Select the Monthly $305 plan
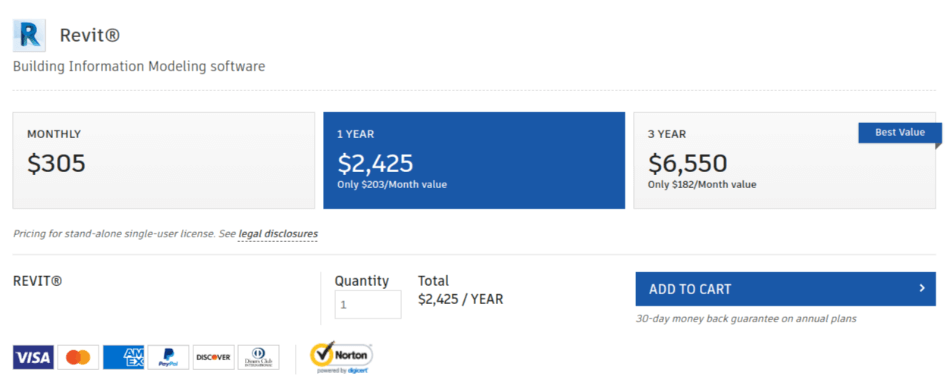 [x=164, y=161]
